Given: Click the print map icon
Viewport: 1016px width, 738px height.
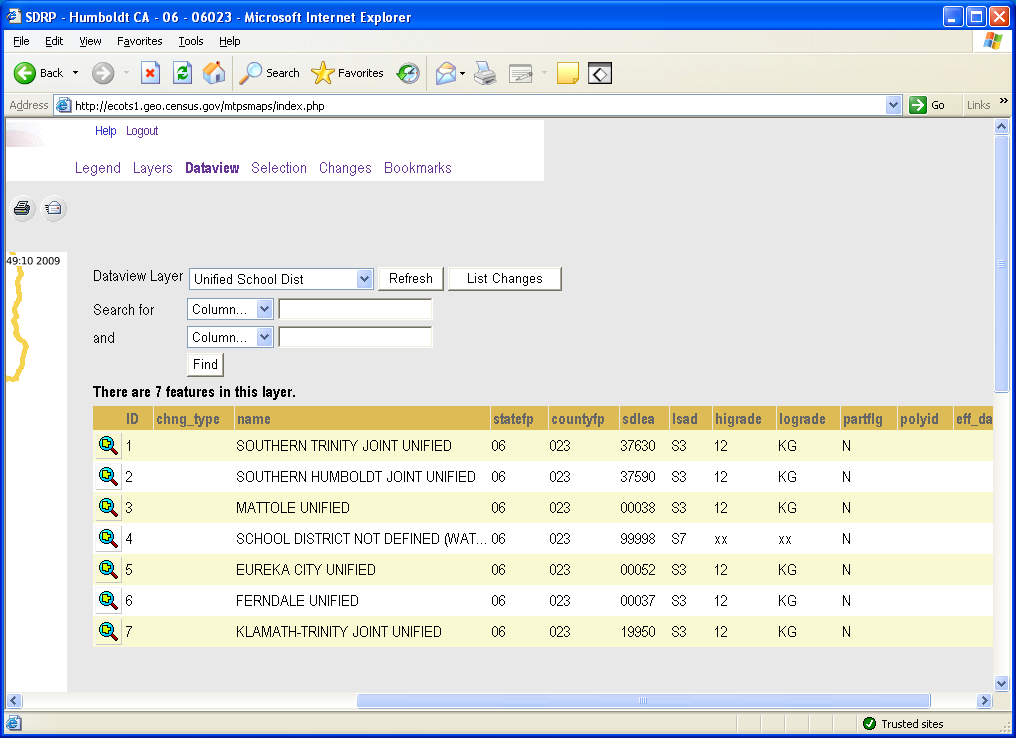Looking at the screenshot, I should pos(23,209).
